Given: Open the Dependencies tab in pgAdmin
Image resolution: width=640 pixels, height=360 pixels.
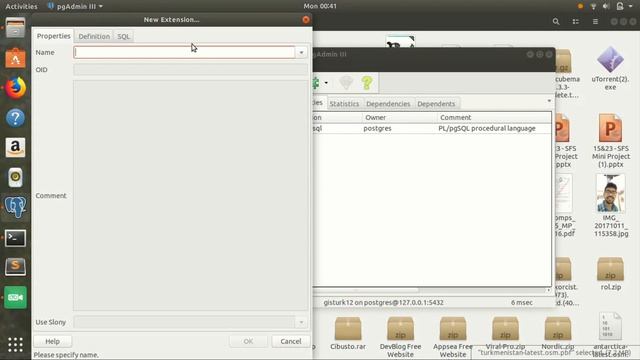Looking at the screenshot, I should point(388,104).
